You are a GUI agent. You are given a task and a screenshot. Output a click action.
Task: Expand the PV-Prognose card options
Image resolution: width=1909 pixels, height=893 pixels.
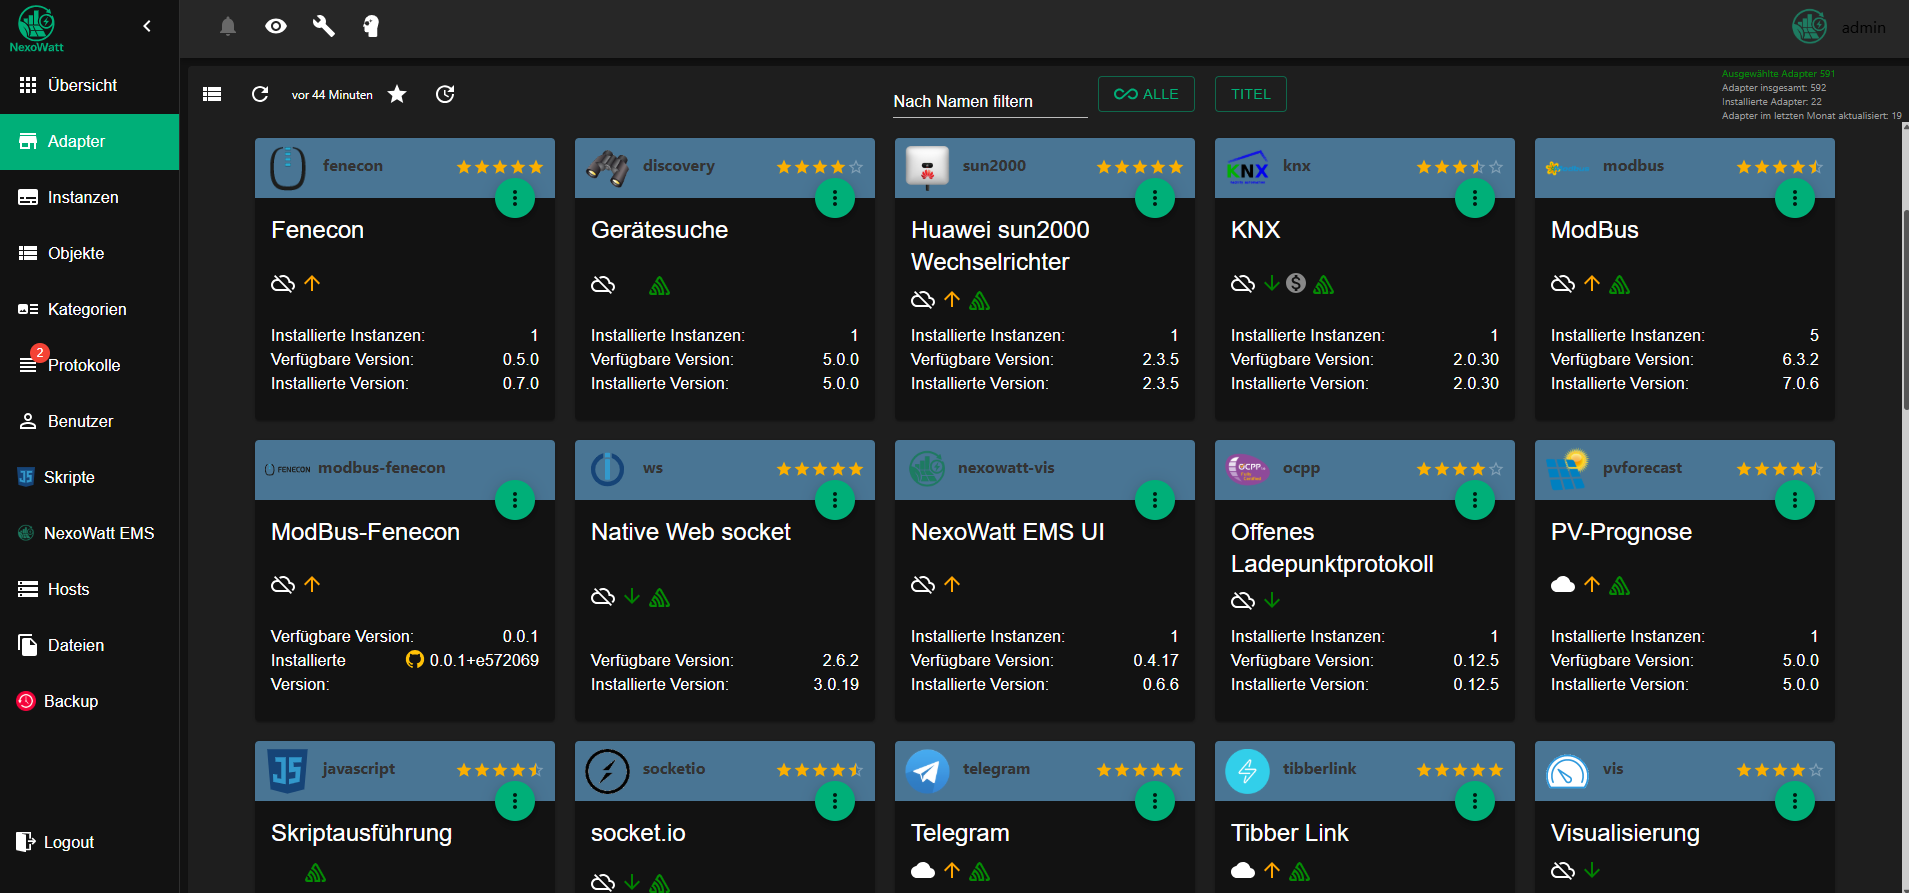click(1795, 500)
